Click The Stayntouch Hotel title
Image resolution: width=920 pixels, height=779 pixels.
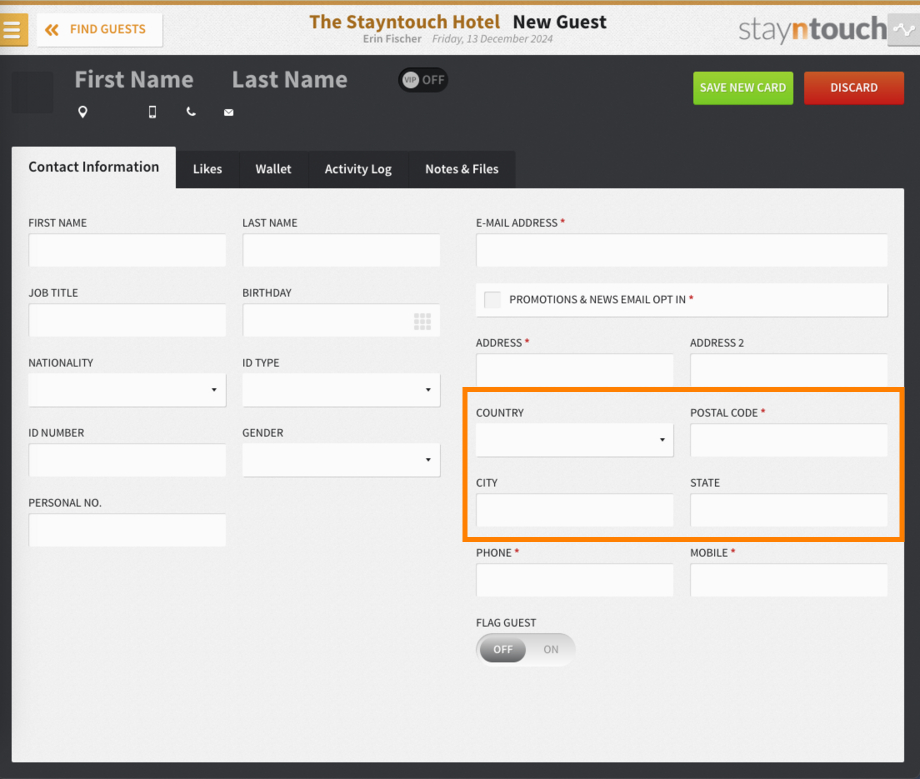(x=404, y=22)
